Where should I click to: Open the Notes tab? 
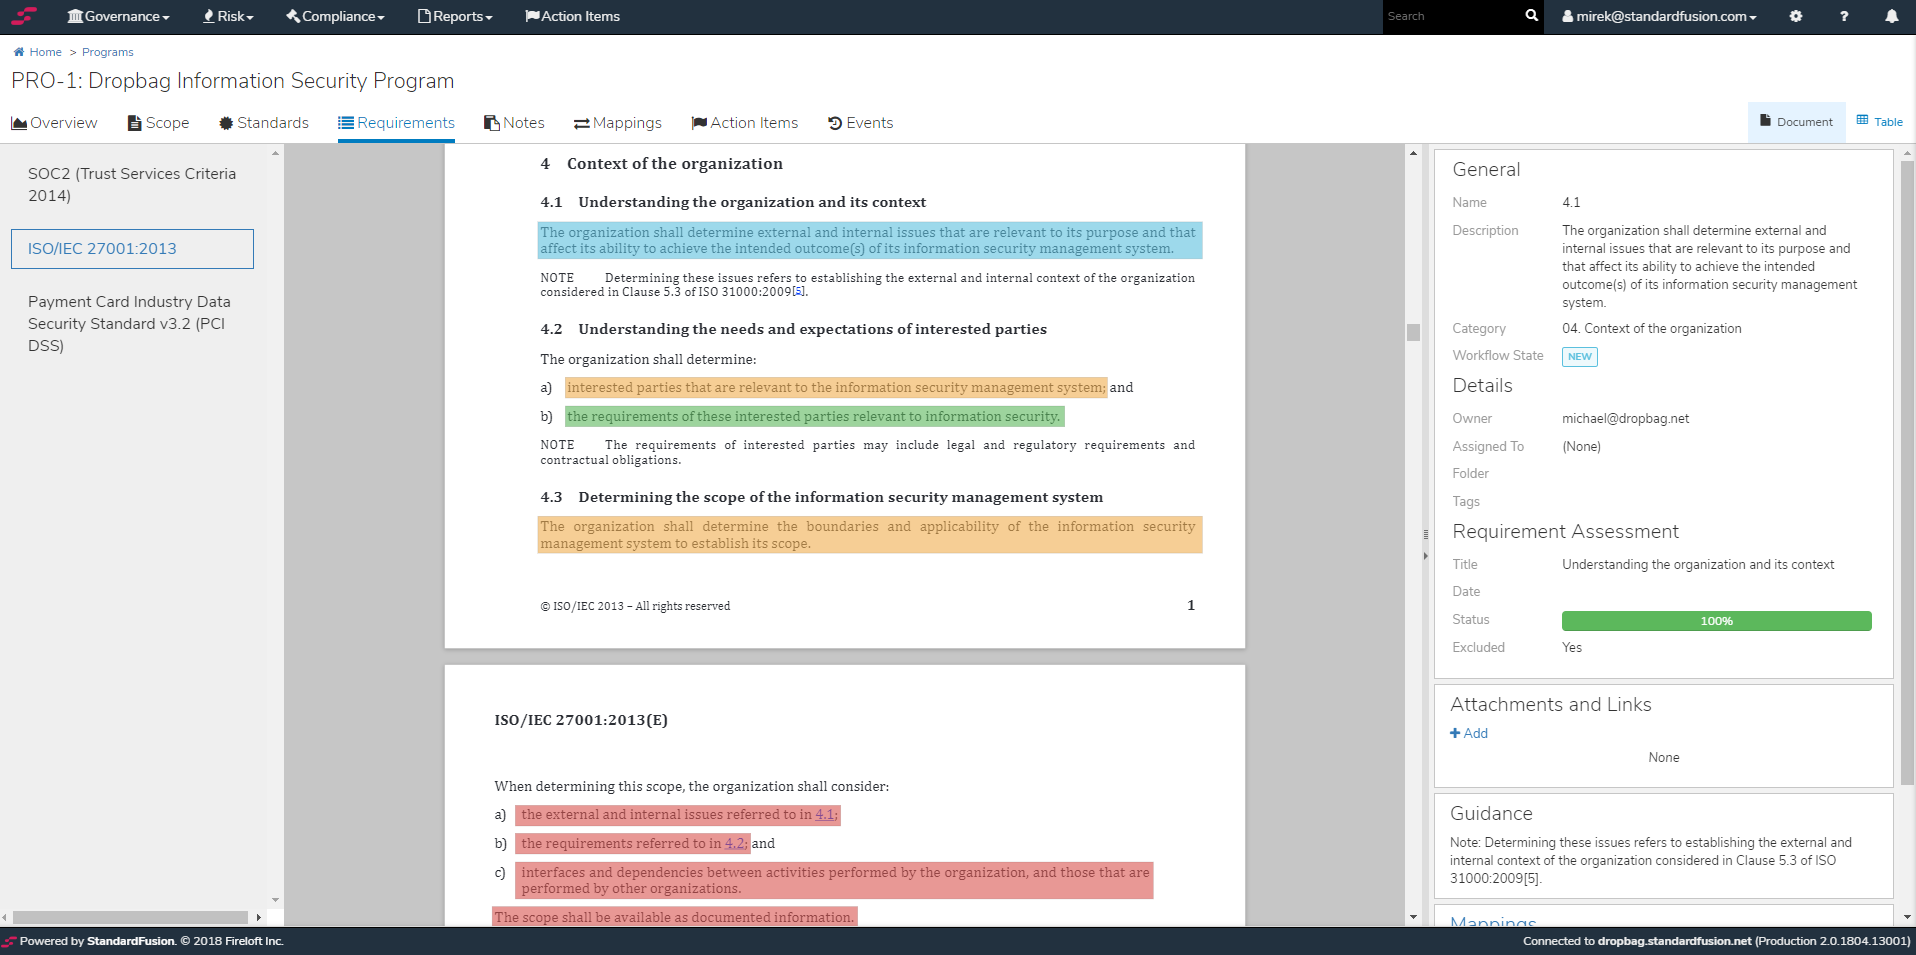(x=514, y=123)
